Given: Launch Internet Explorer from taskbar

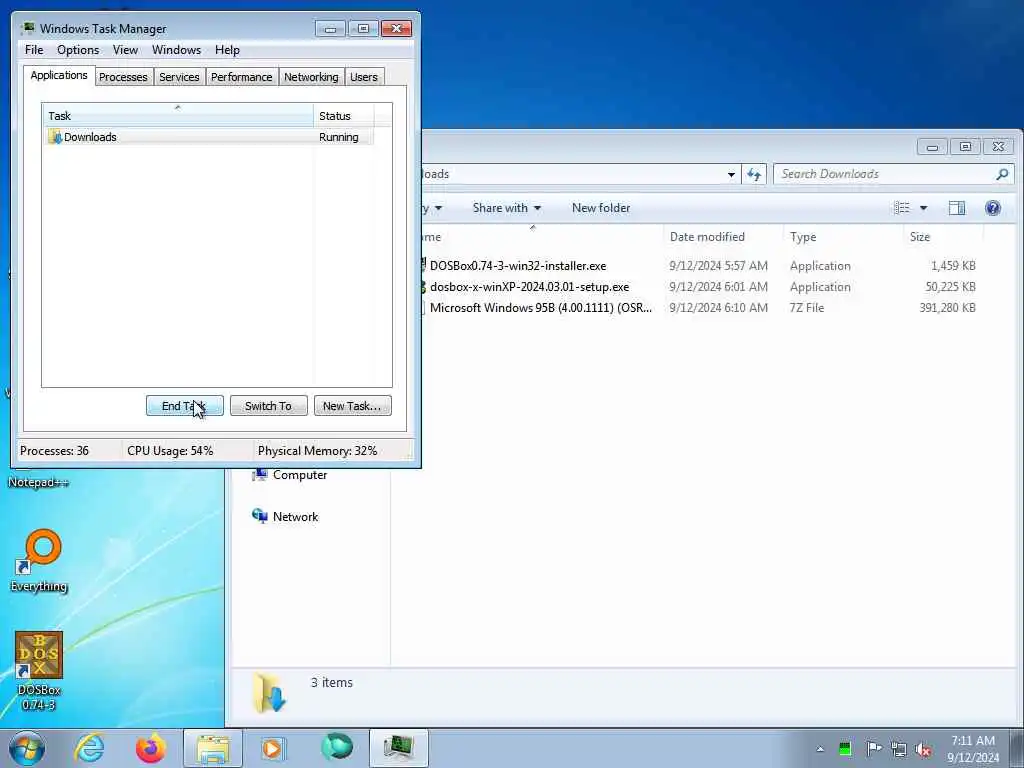Looking at the screenshot, I should [x=89, y=748].
